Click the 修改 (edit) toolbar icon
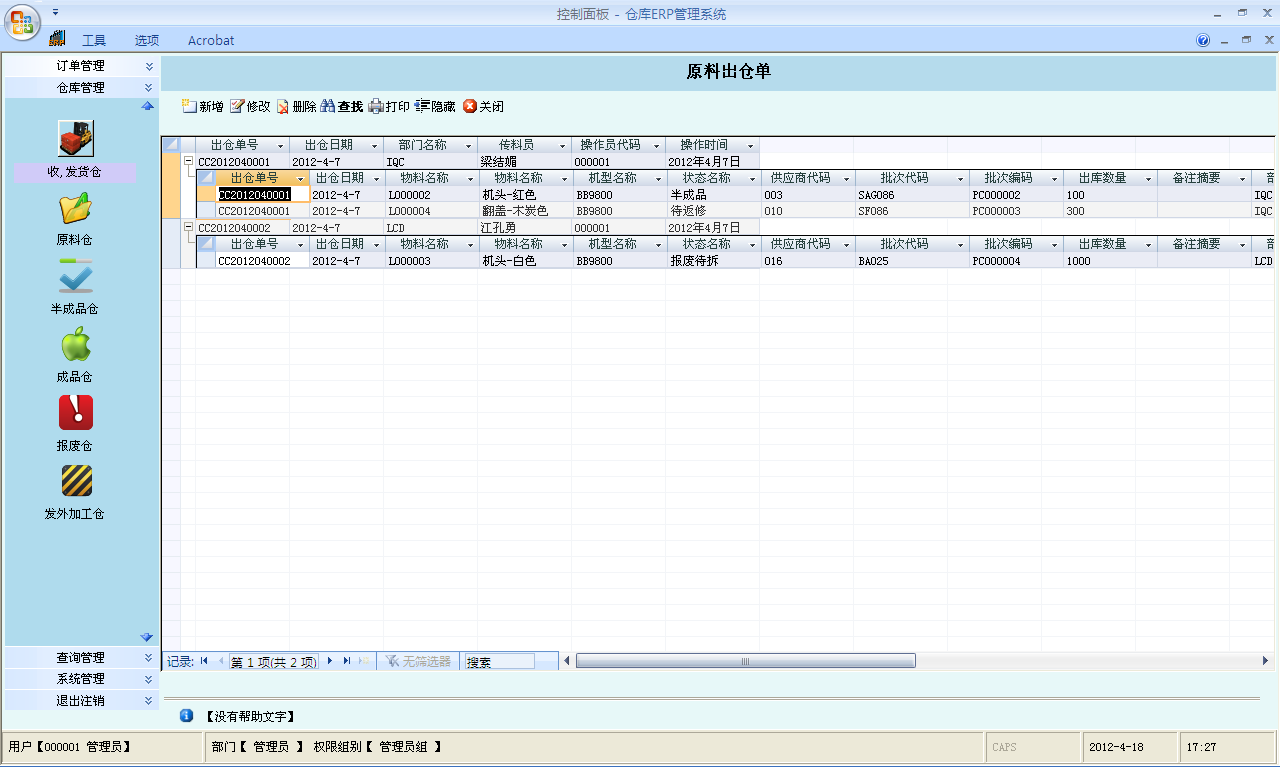 (237, 106)
